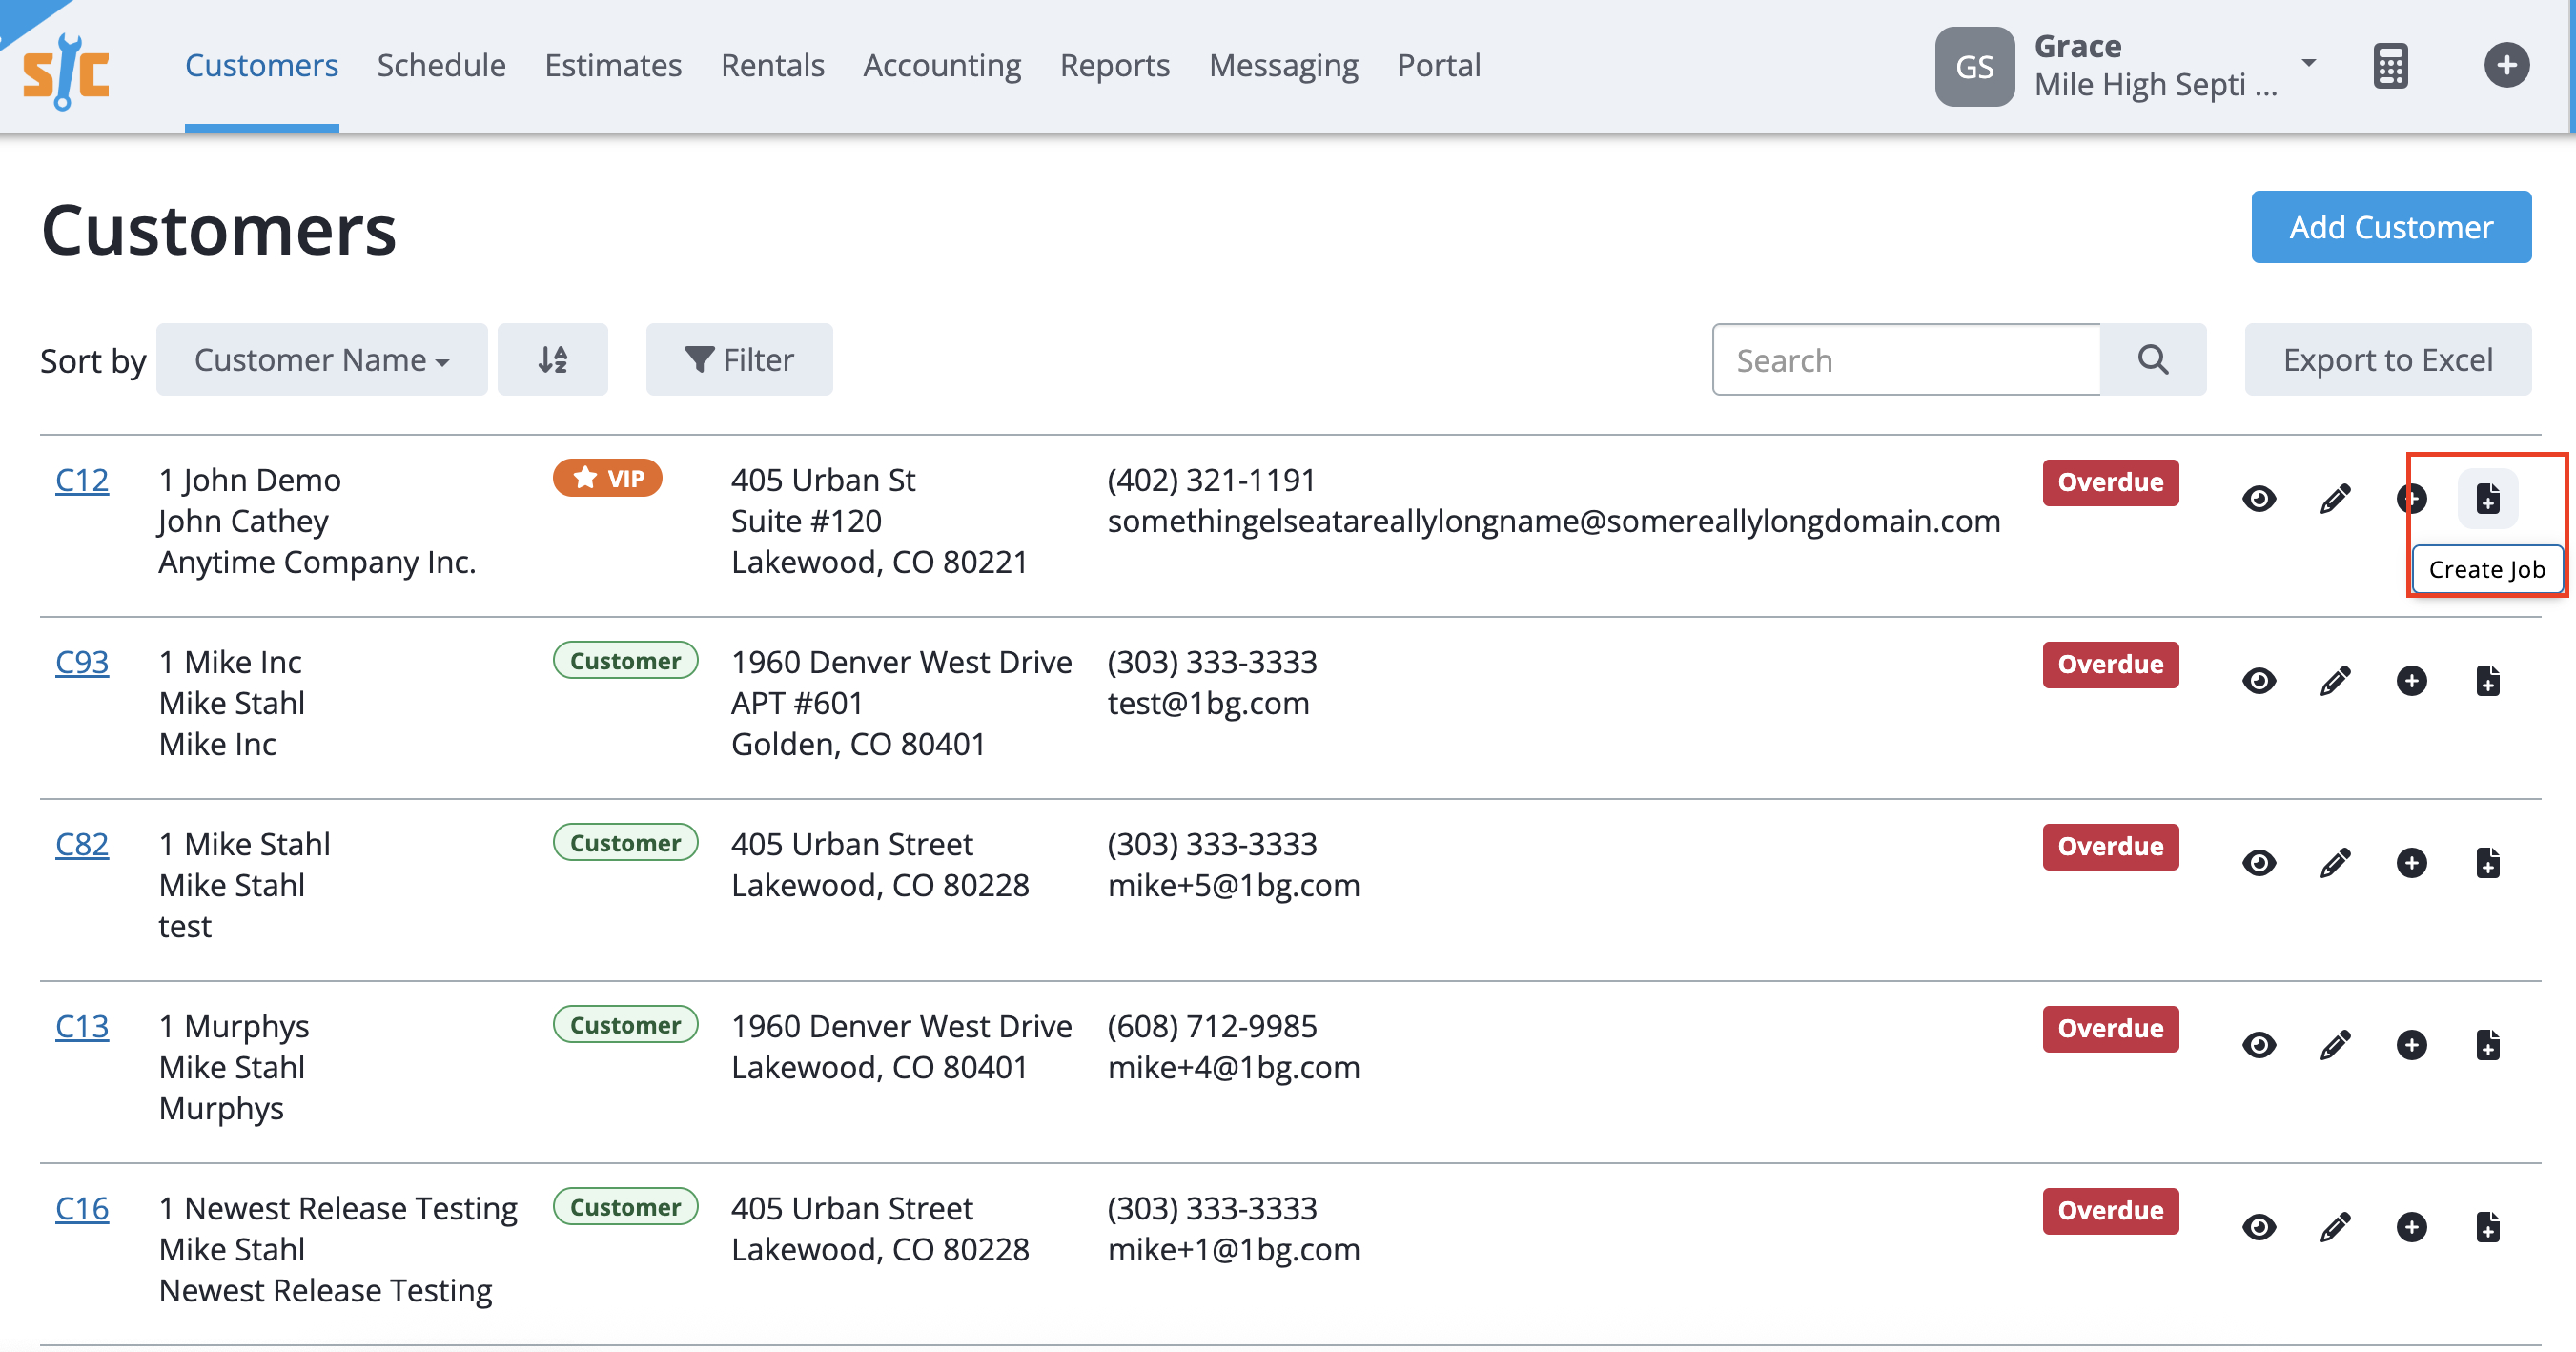
Task: Click the plus icon in the top right corner
Action: pyautogui.click(x=2507, y=64)
